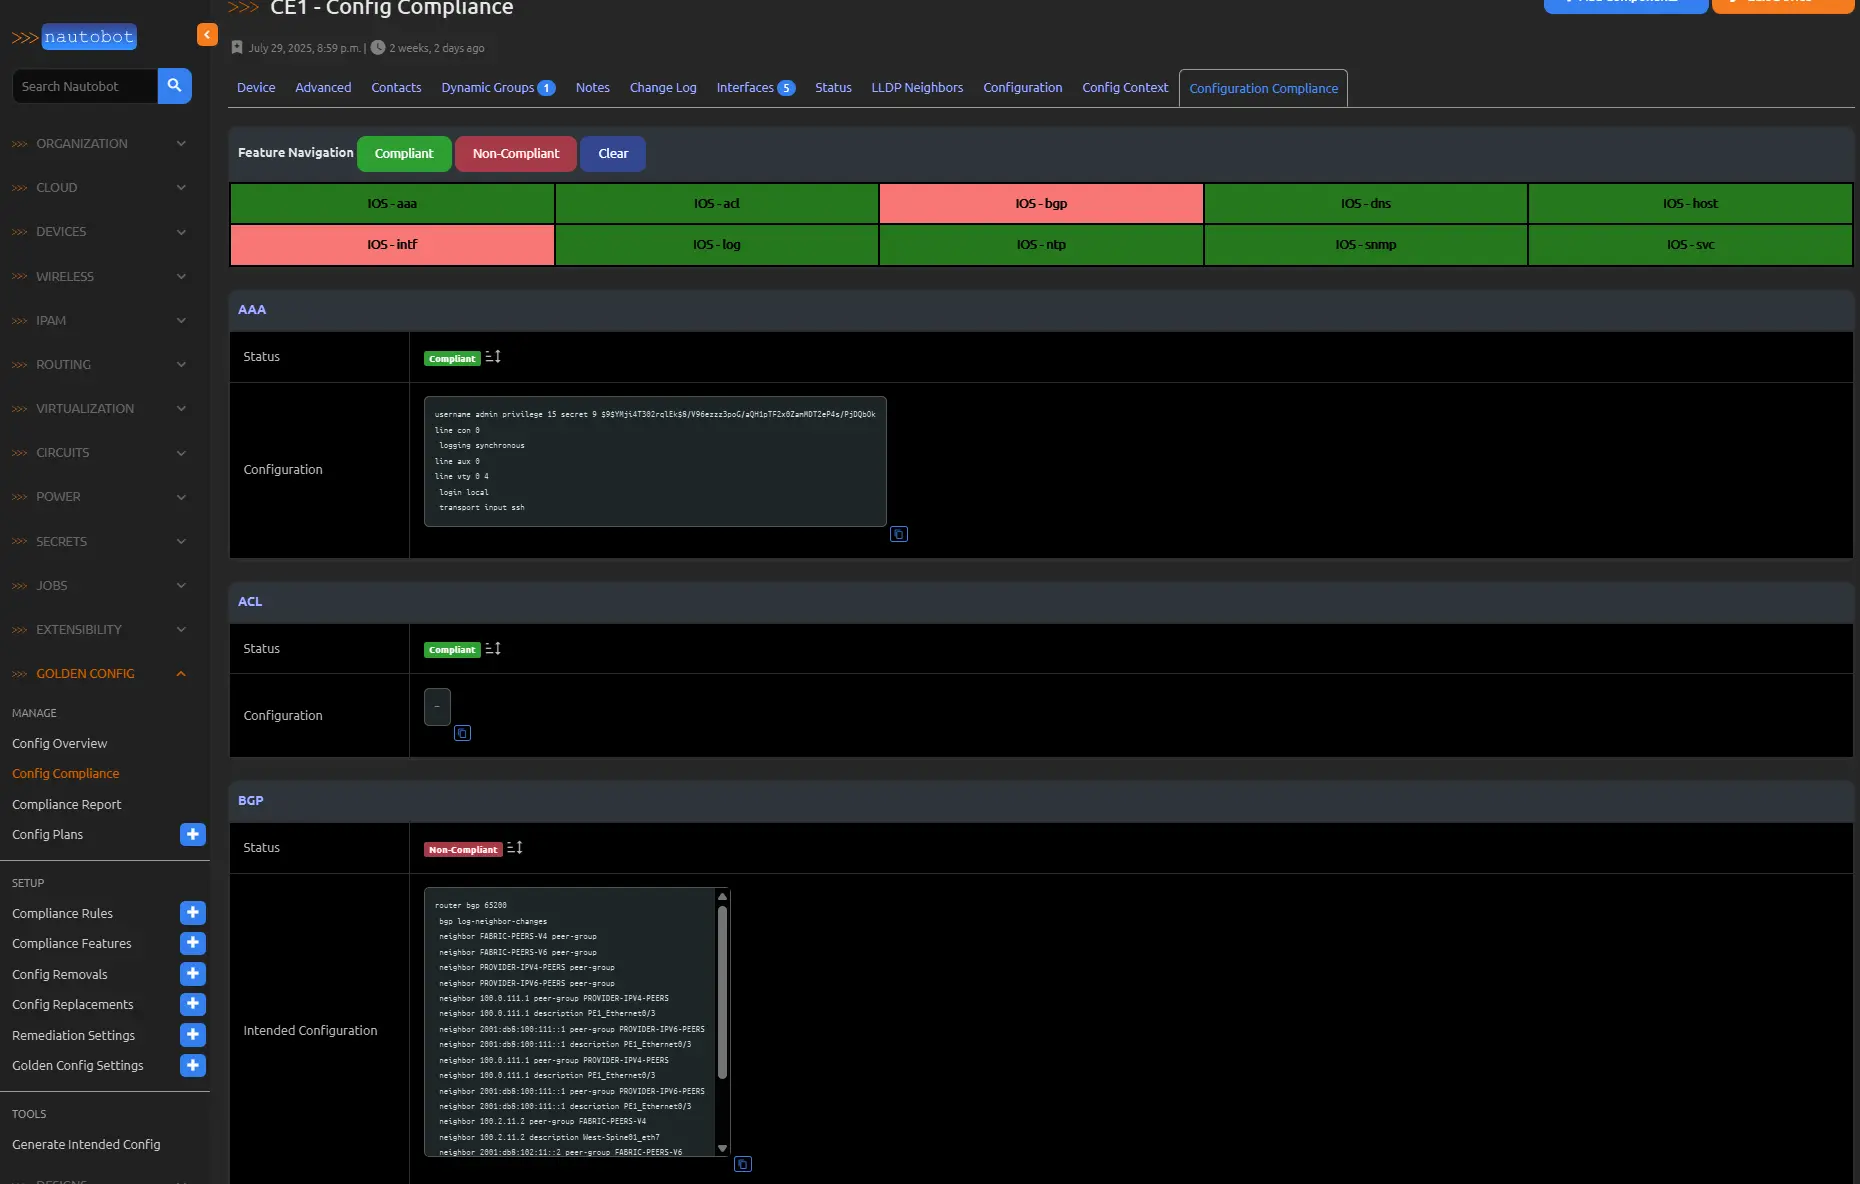Image resolution: width=1860 pixels, height=1184 pixels.
Task: Add a new Config Plan
Action: coord(193,834)
